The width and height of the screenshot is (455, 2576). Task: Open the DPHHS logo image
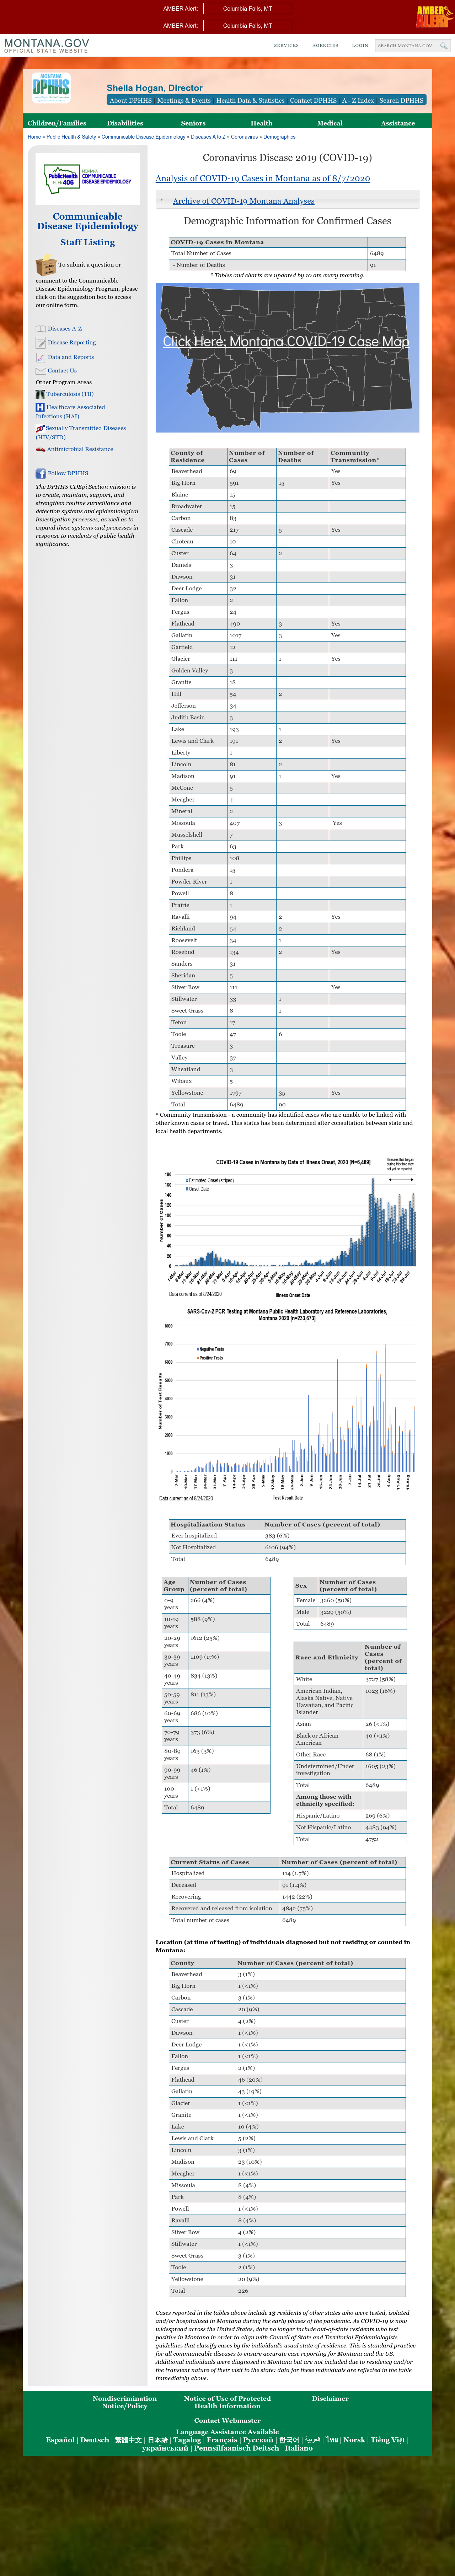51,88
